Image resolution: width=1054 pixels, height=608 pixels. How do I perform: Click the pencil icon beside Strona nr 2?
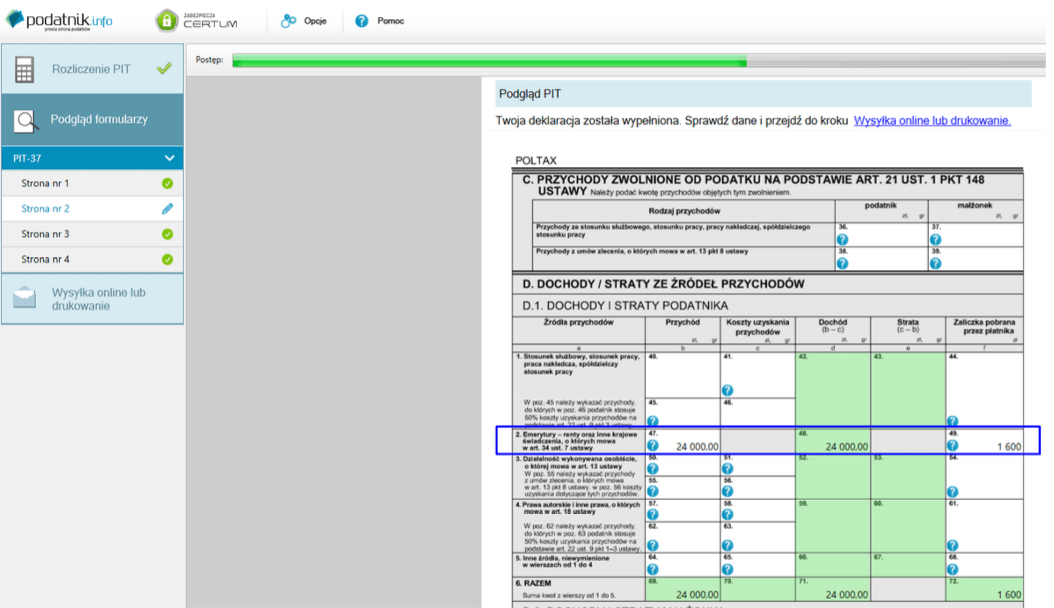[x=167, y=209]
